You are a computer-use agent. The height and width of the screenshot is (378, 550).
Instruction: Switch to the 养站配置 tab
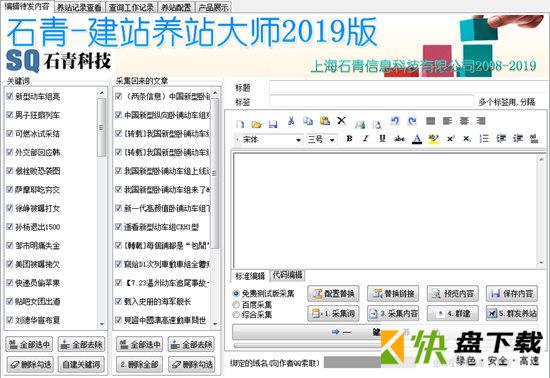176,7
